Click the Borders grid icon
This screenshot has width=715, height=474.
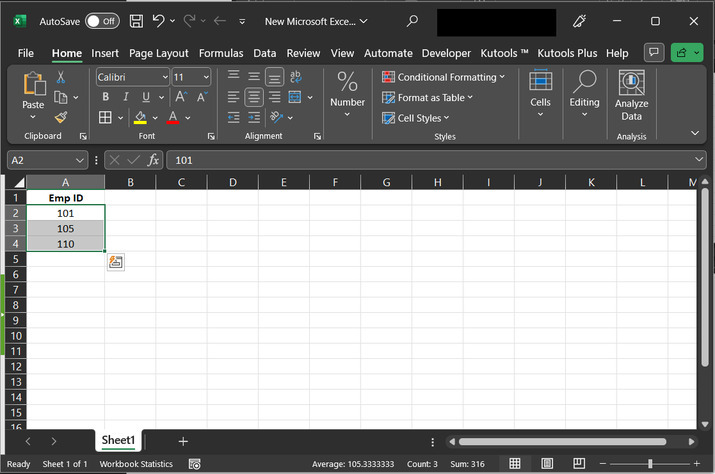click(105, 117)
